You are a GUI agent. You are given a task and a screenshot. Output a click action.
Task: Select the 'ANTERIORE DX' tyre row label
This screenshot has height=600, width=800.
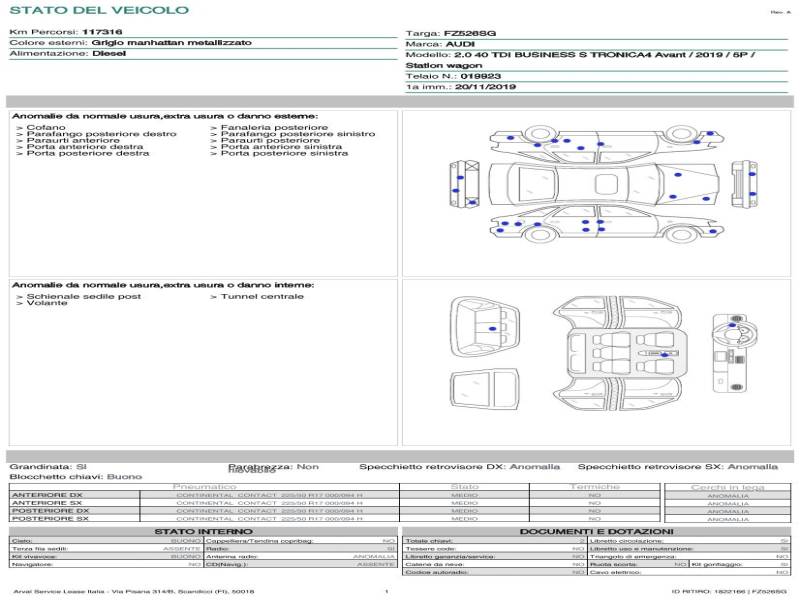click(x=47, y=495)
